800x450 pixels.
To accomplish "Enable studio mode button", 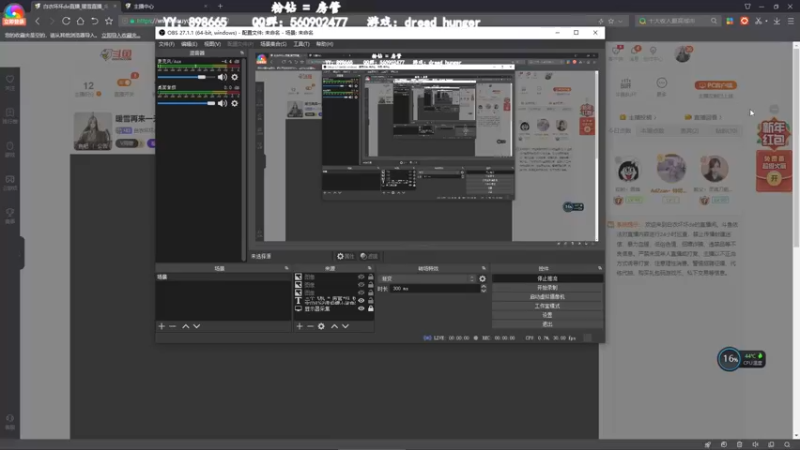I will [x=547, y=306].
